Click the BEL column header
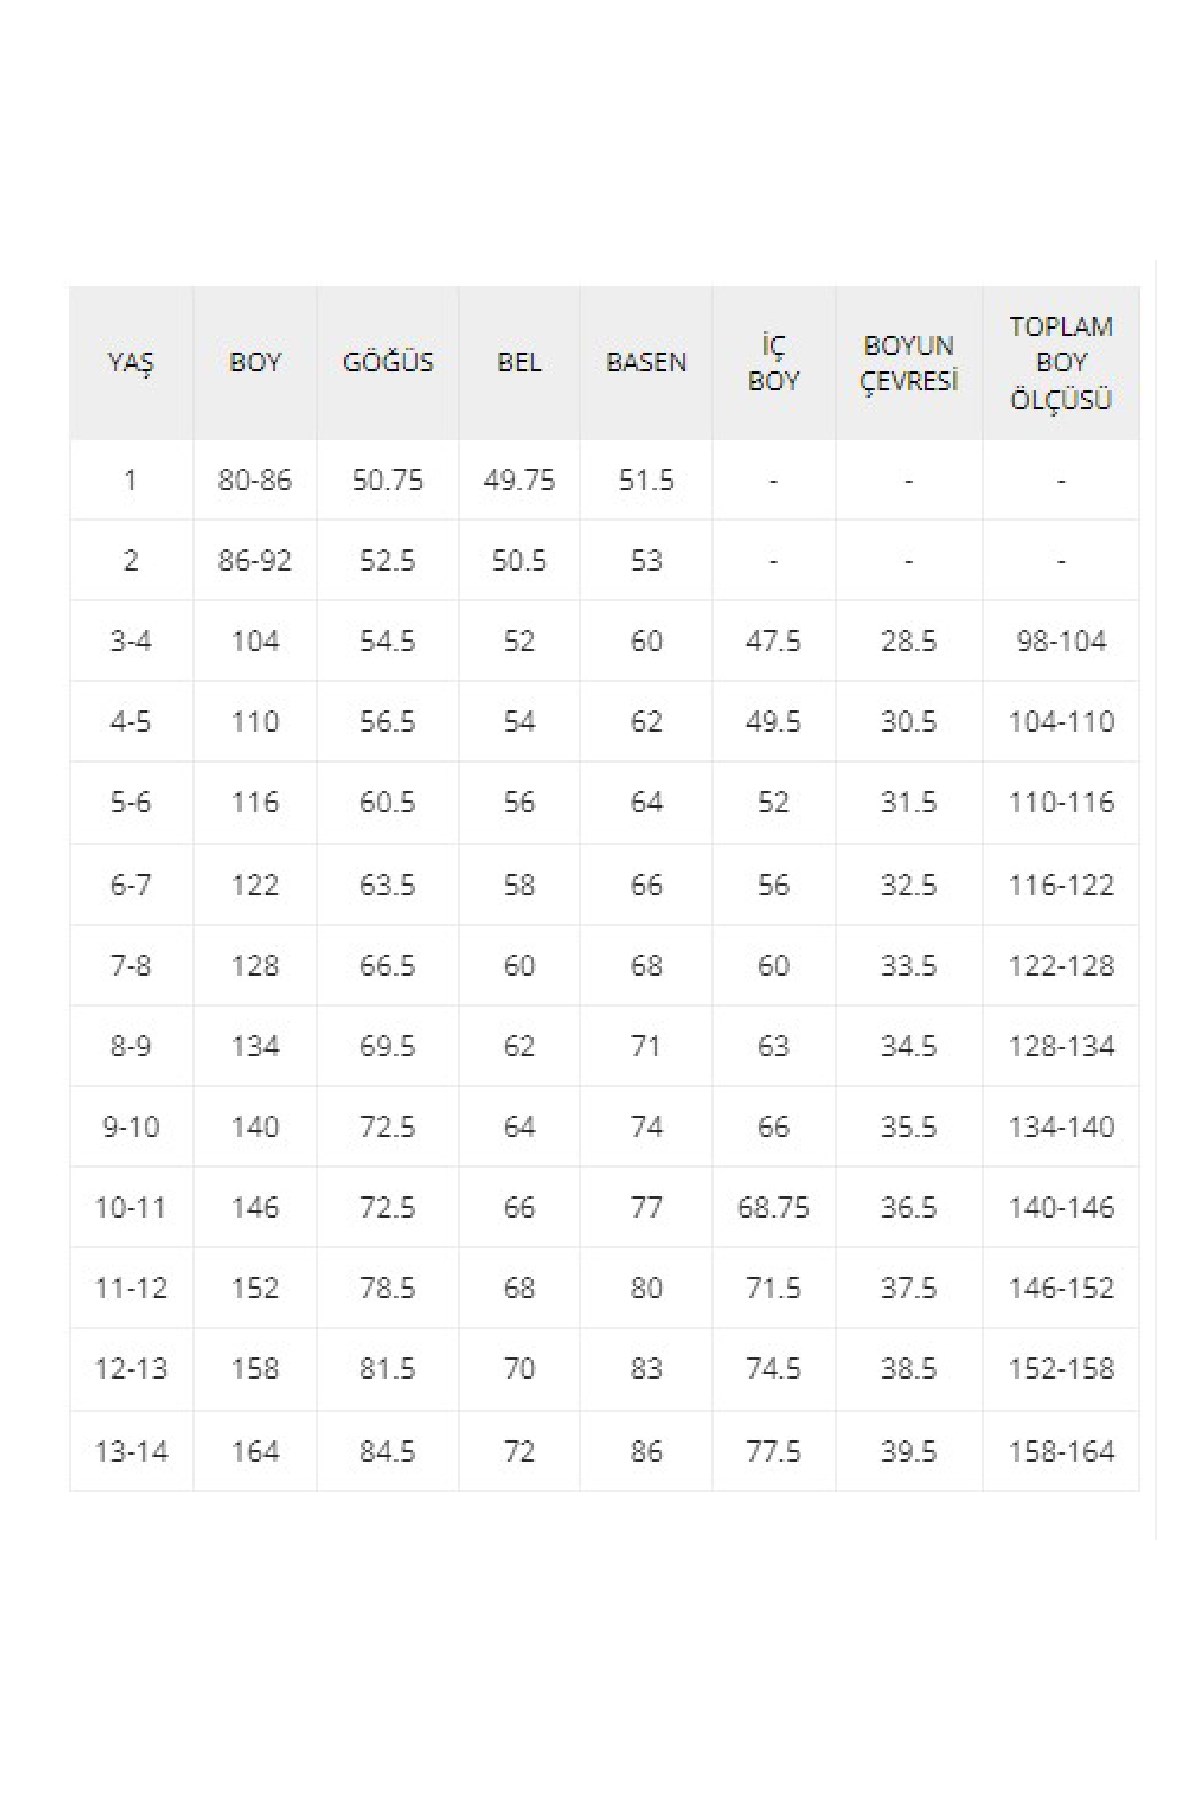 click(x=519, y=363)
